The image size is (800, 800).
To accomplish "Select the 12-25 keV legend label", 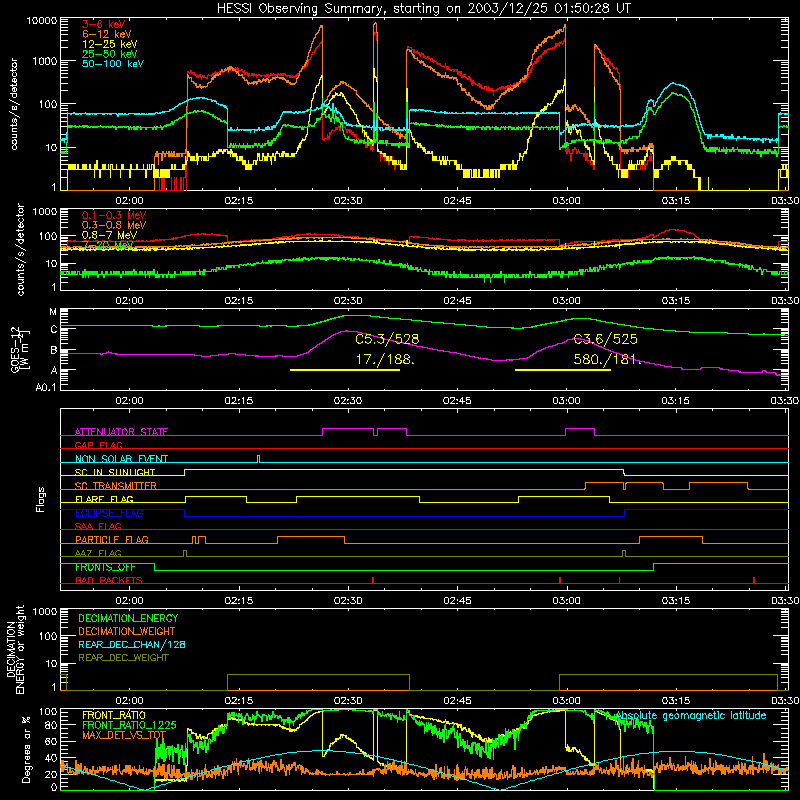I will [109, 44].
